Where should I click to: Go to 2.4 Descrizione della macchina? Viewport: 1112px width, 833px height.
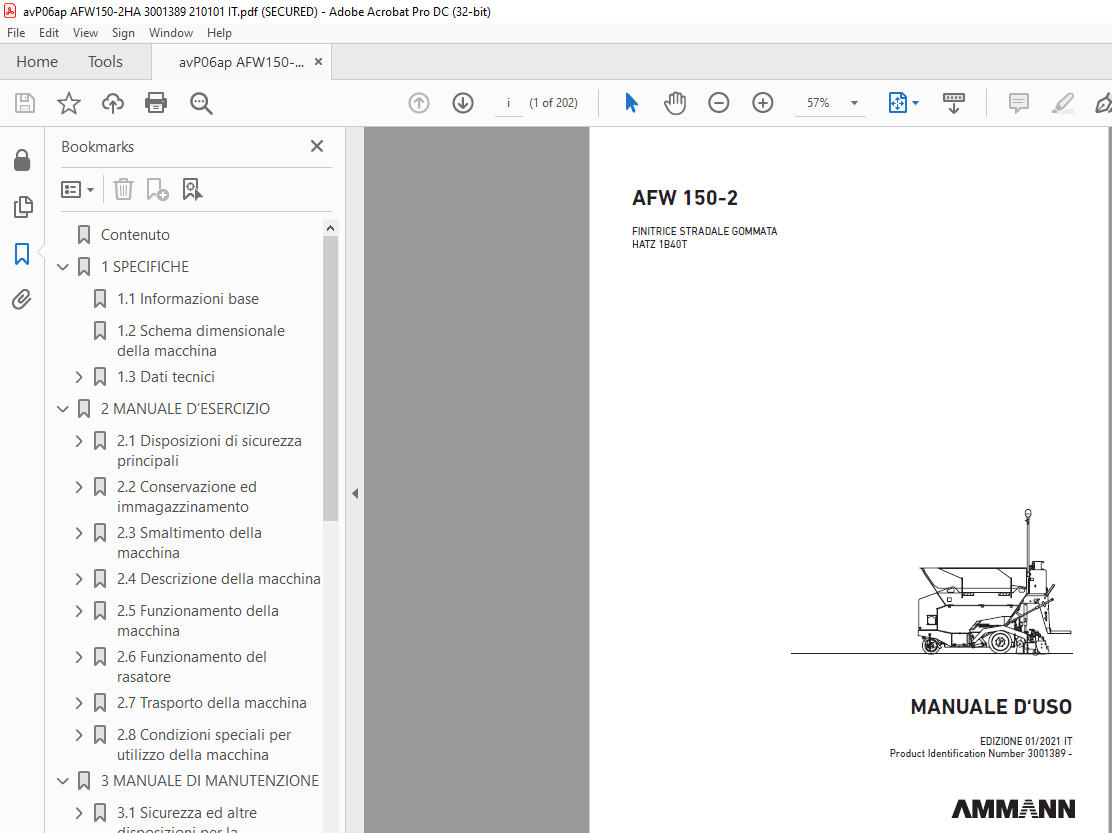pyautogui.click(x=218, y=579)
